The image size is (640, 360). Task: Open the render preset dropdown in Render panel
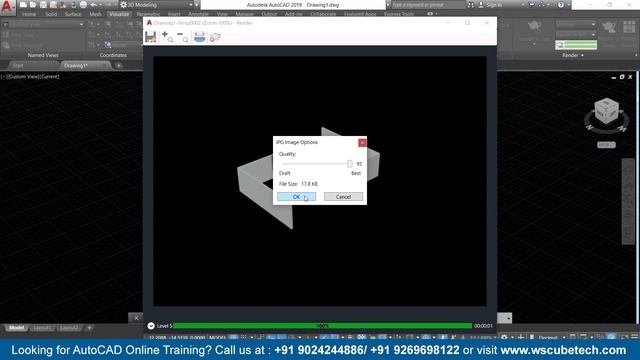576,24
